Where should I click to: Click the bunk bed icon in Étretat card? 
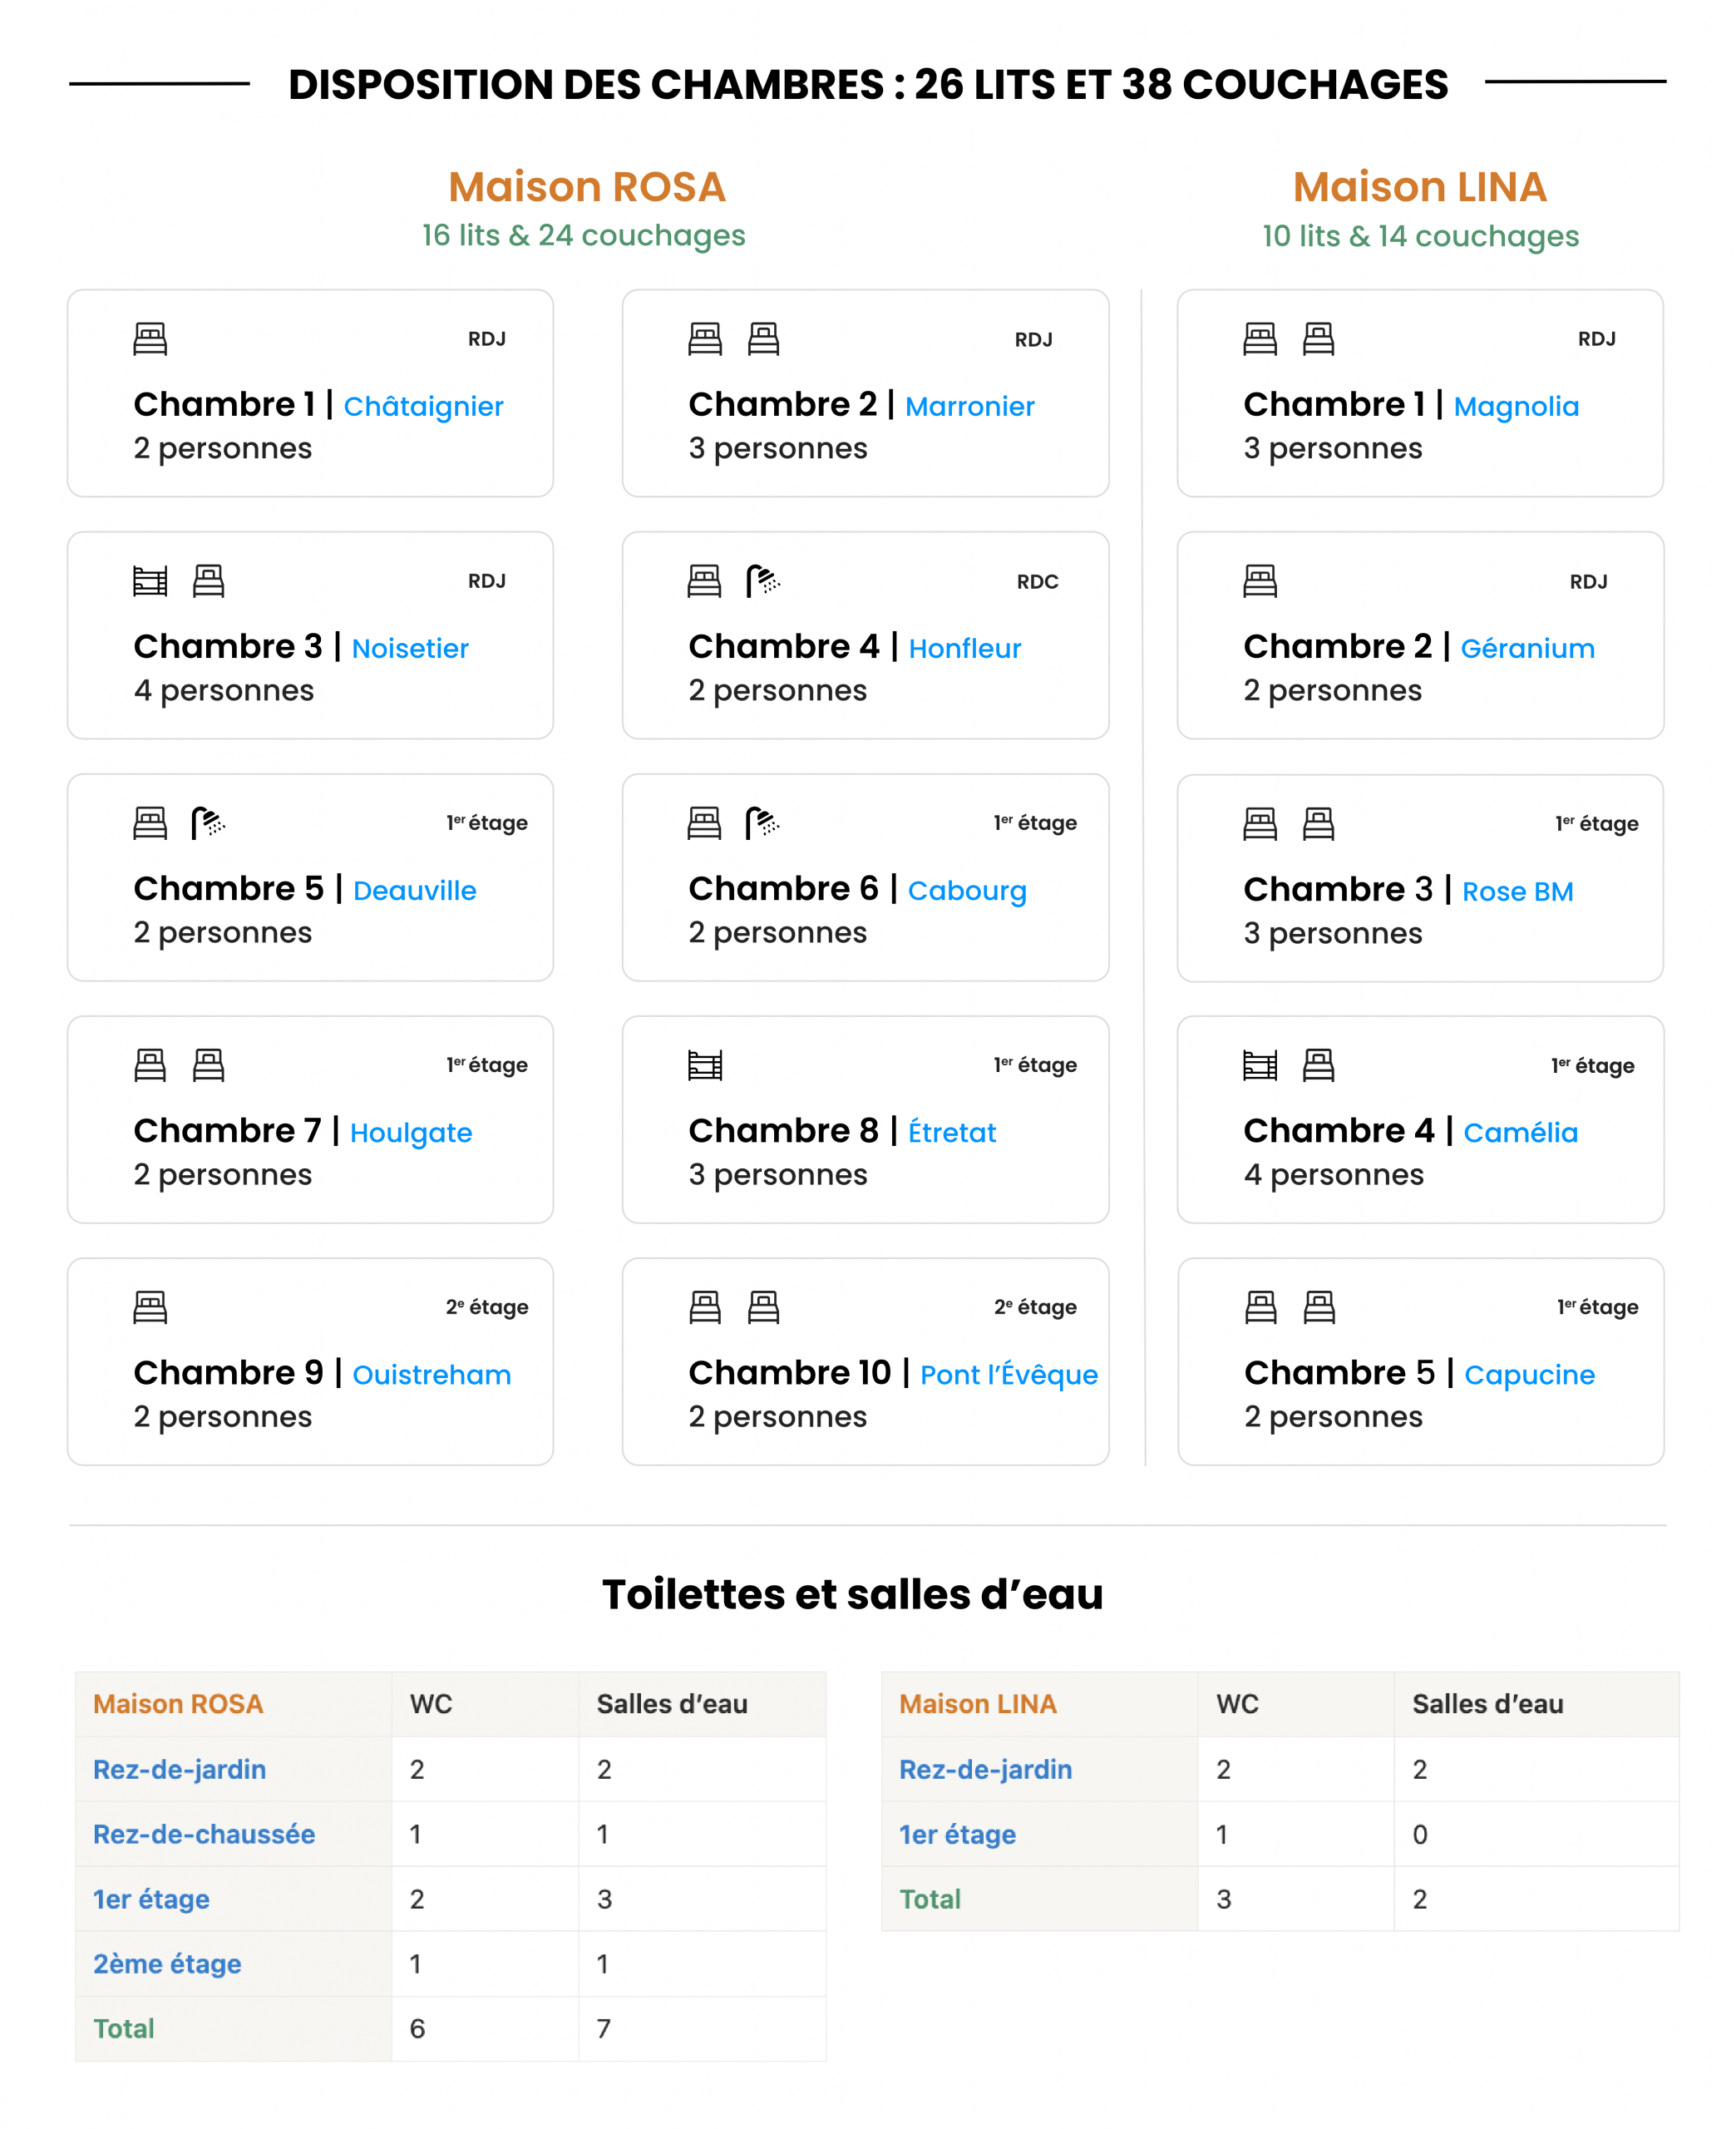705,1065
